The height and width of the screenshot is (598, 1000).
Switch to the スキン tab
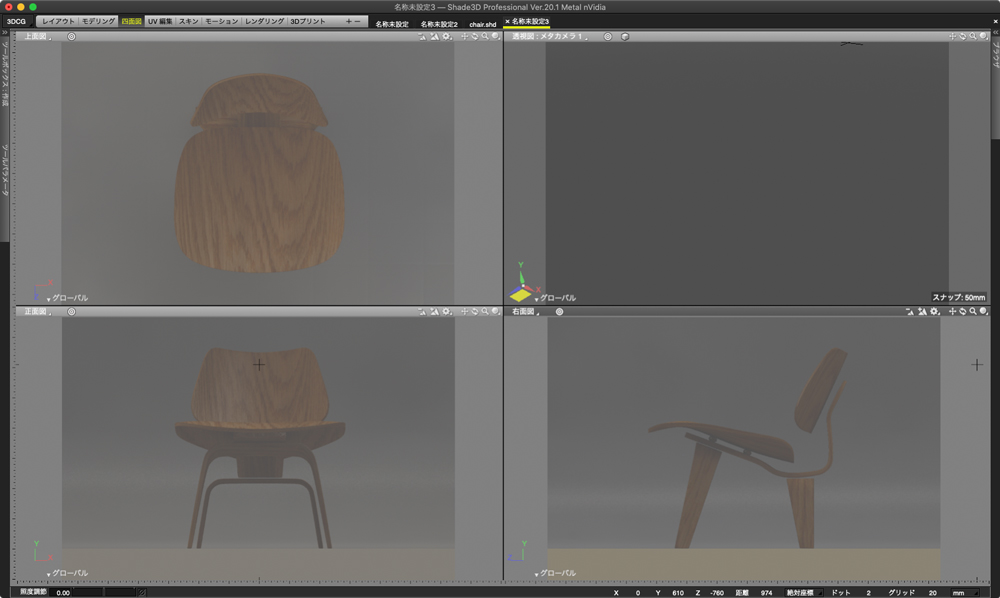pos(188,21)
